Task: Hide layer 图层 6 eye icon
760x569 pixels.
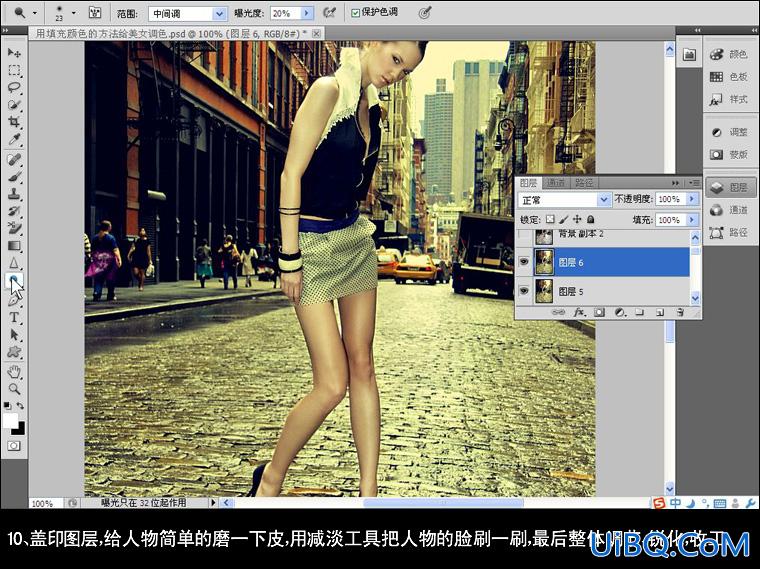Action: [x=524, y=262]
